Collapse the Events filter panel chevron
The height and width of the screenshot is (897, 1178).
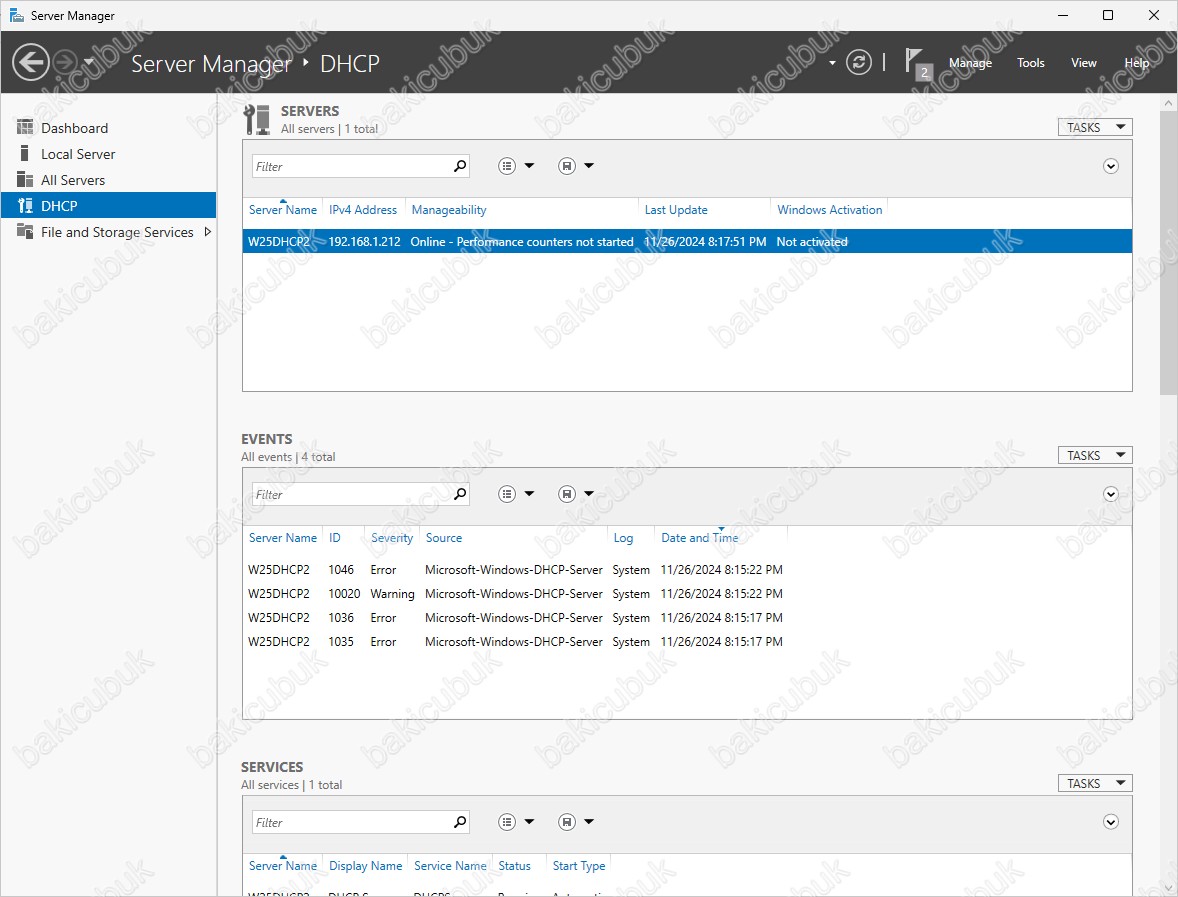(1110, 494)
